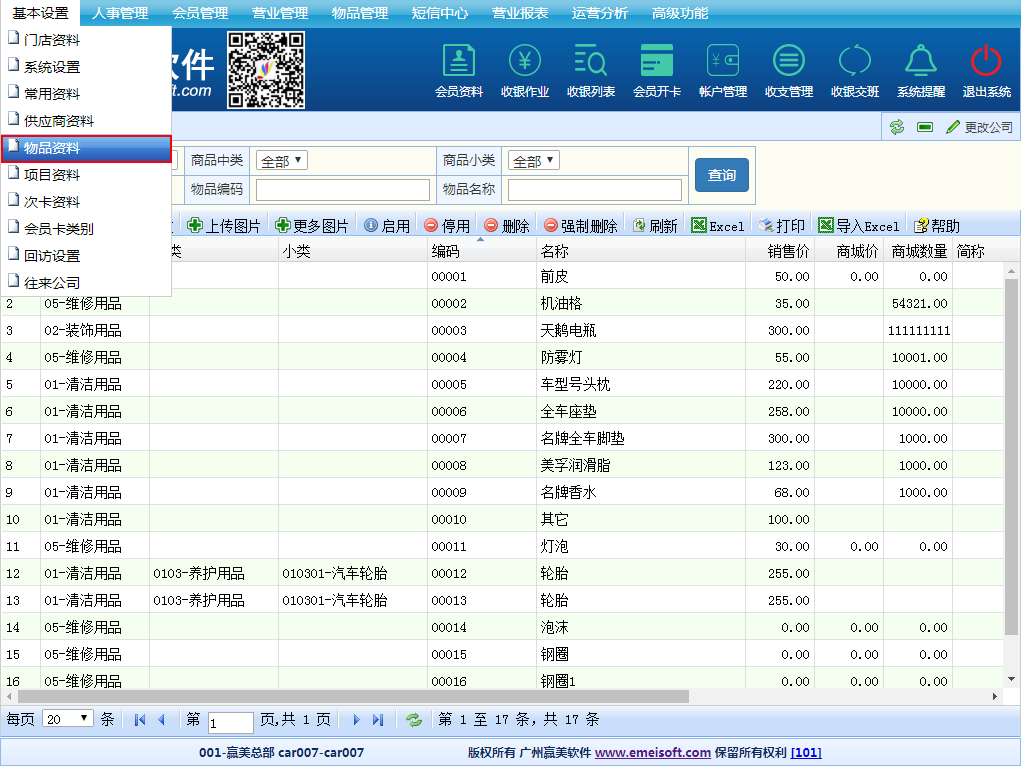The image size is (1021, 766).
Task: Click the 物品名称 input field
Action: [x=594, y=189]
